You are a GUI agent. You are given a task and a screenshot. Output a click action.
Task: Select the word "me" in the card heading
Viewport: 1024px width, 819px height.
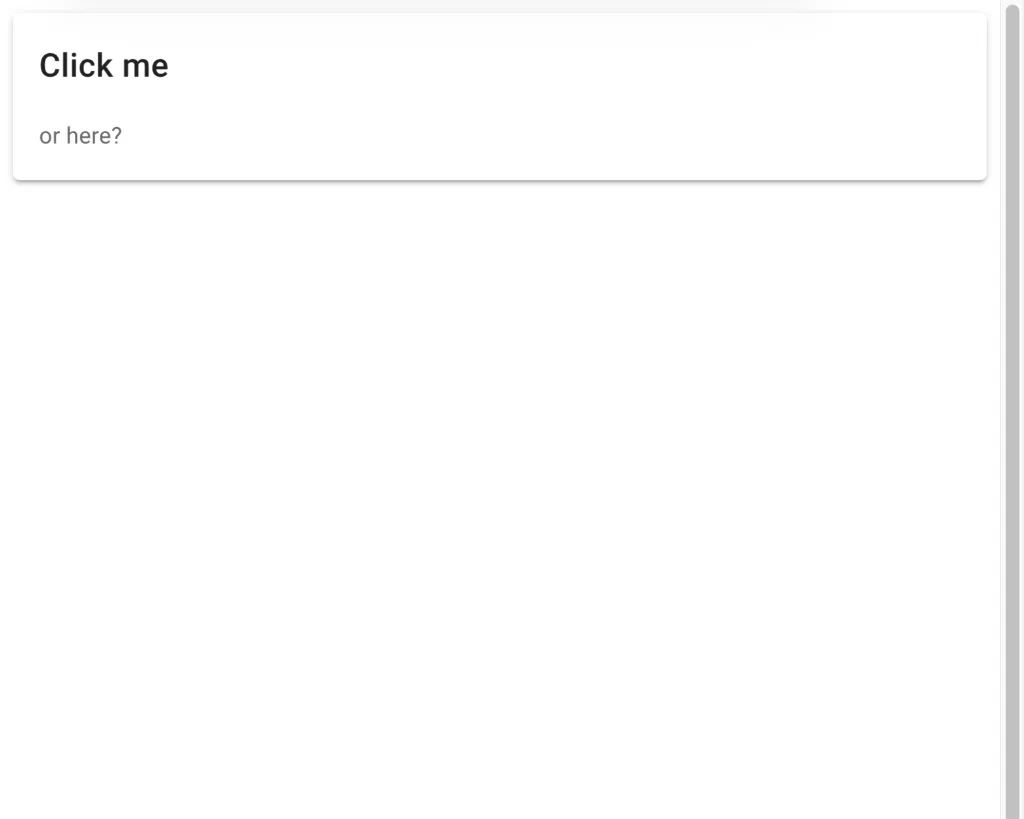pyautogui.click(x=146, y=66)
